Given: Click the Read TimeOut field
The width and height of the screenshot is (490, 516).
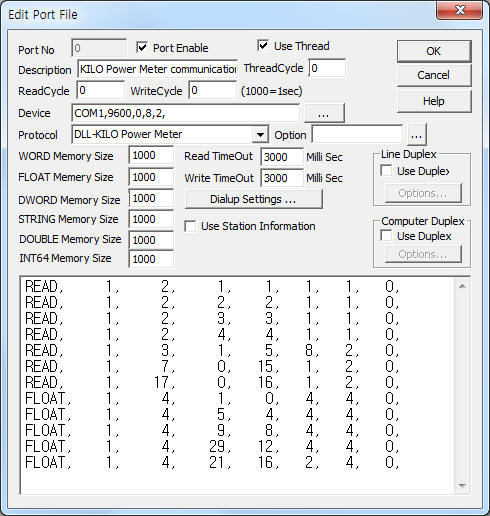Looking at the screenshot, I should [282, 157].
